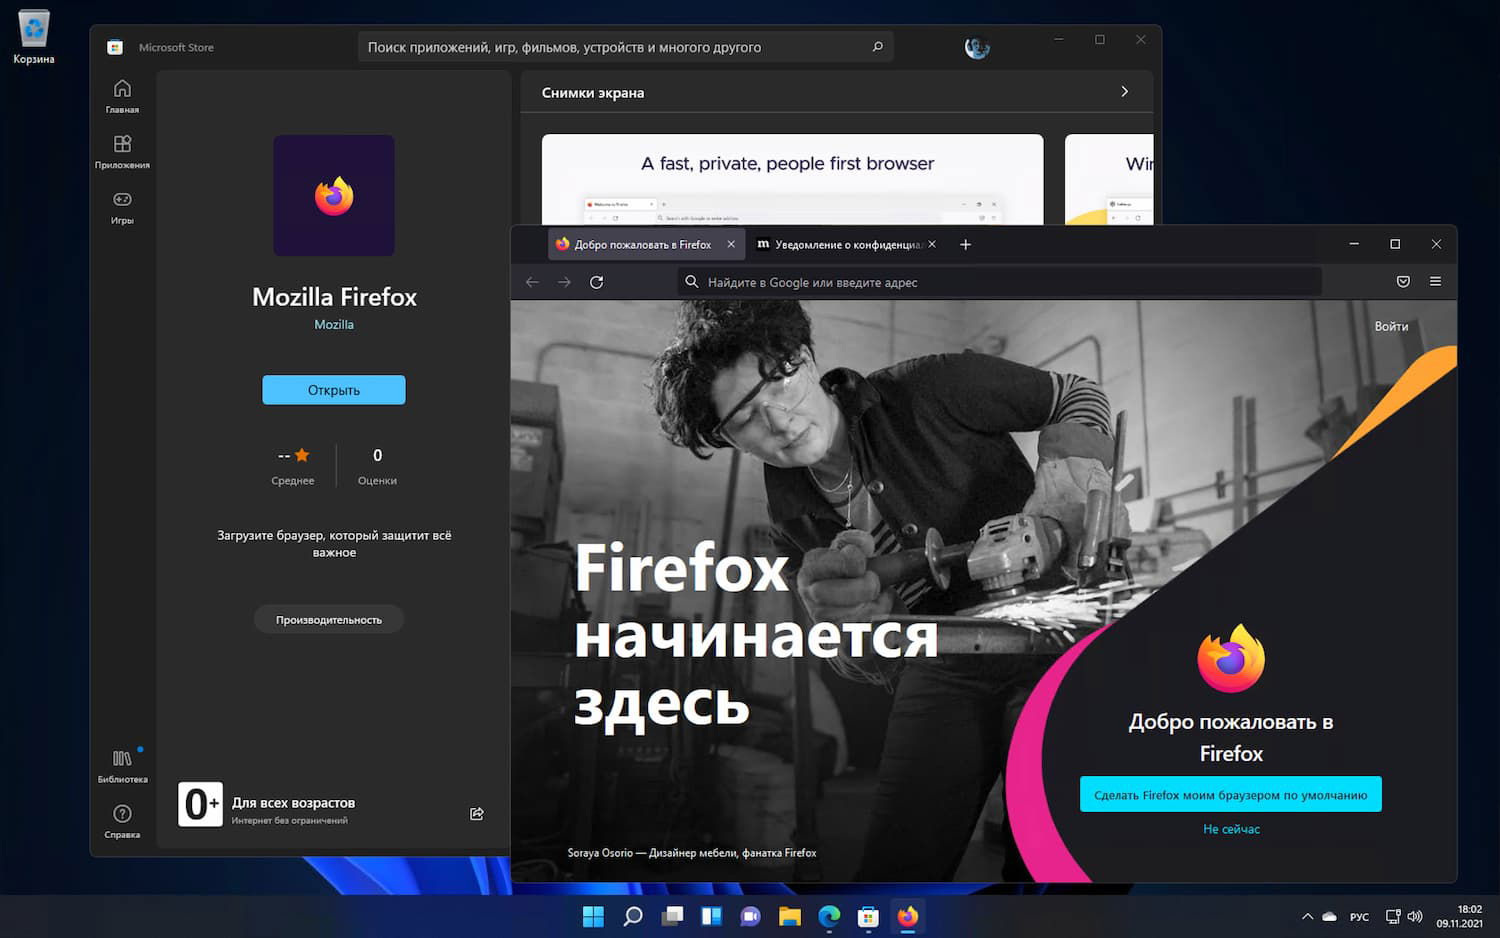This screenshot has width=1500, height=938.
Task: Open Task View on the taskbar
Action: click(x=672, y=916)
